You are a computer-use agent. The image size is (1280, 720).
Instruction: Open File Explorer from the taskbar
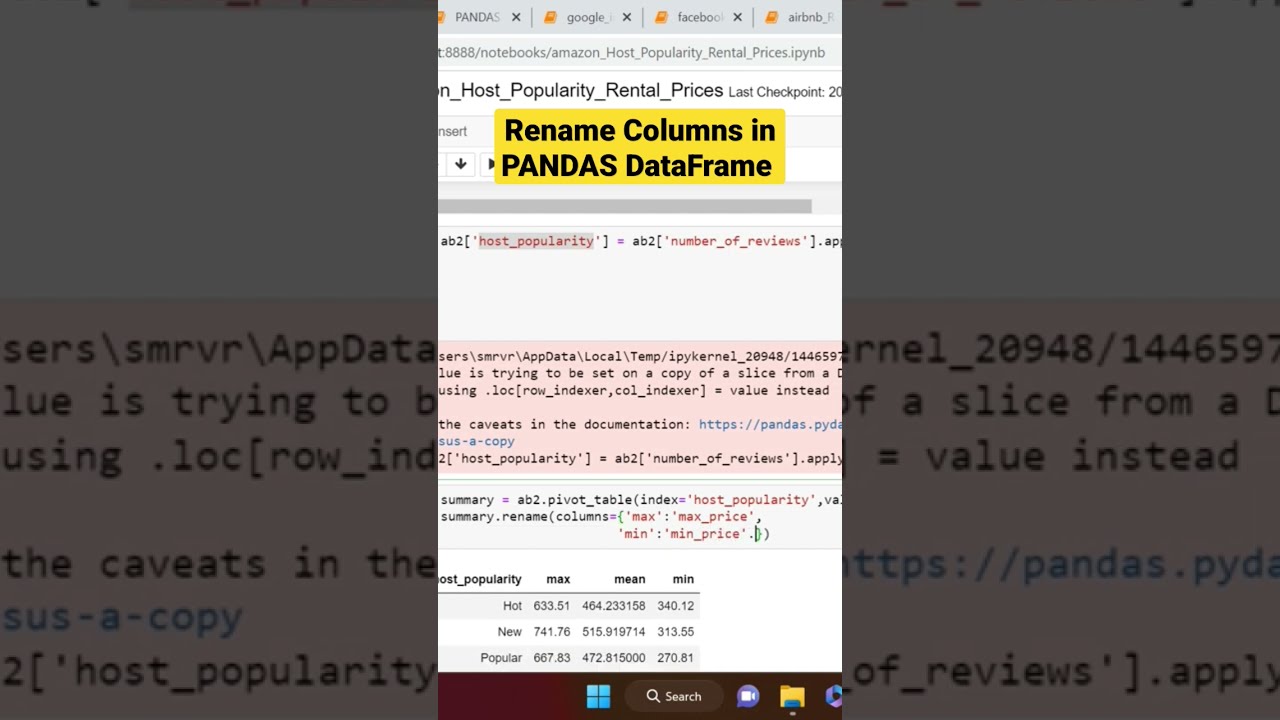coord(792,696)
